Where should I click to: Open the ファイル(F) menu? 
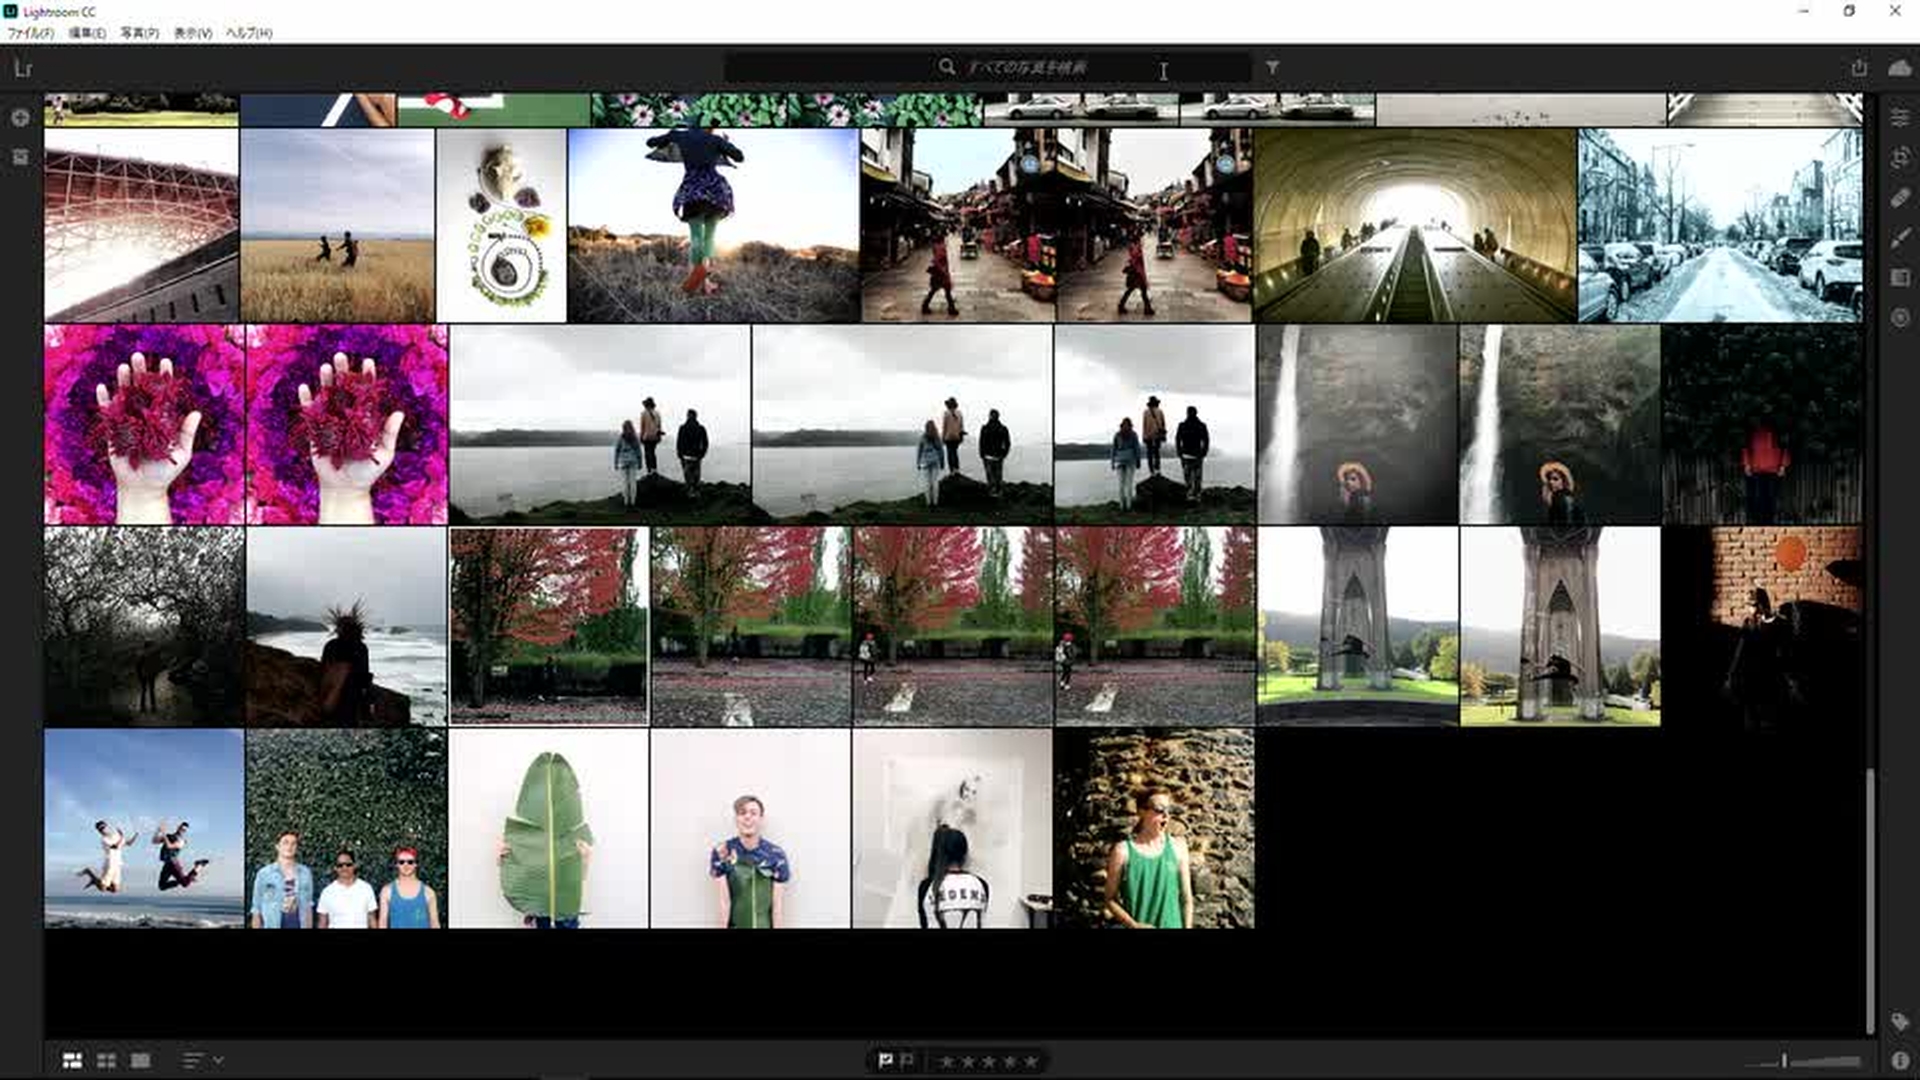click(30, 33)
